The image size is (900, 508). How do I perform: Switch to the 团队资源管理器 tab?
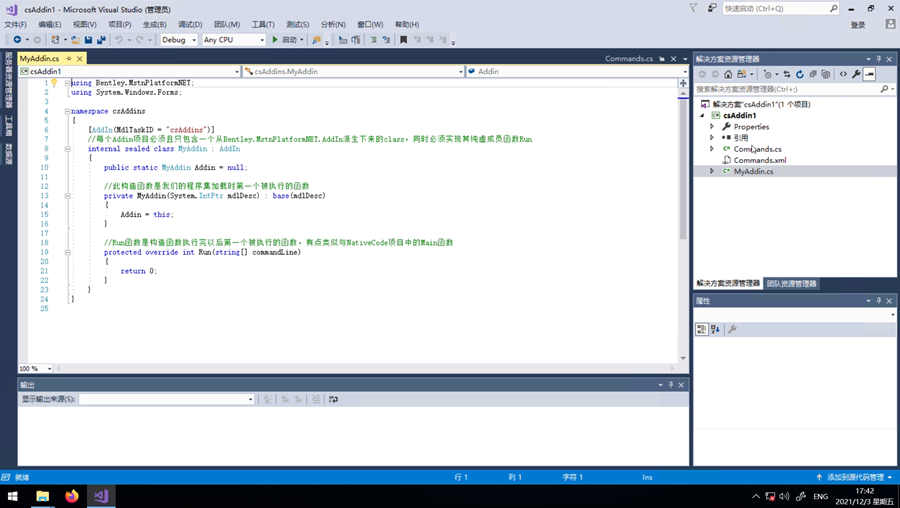(x=792, y=284)
